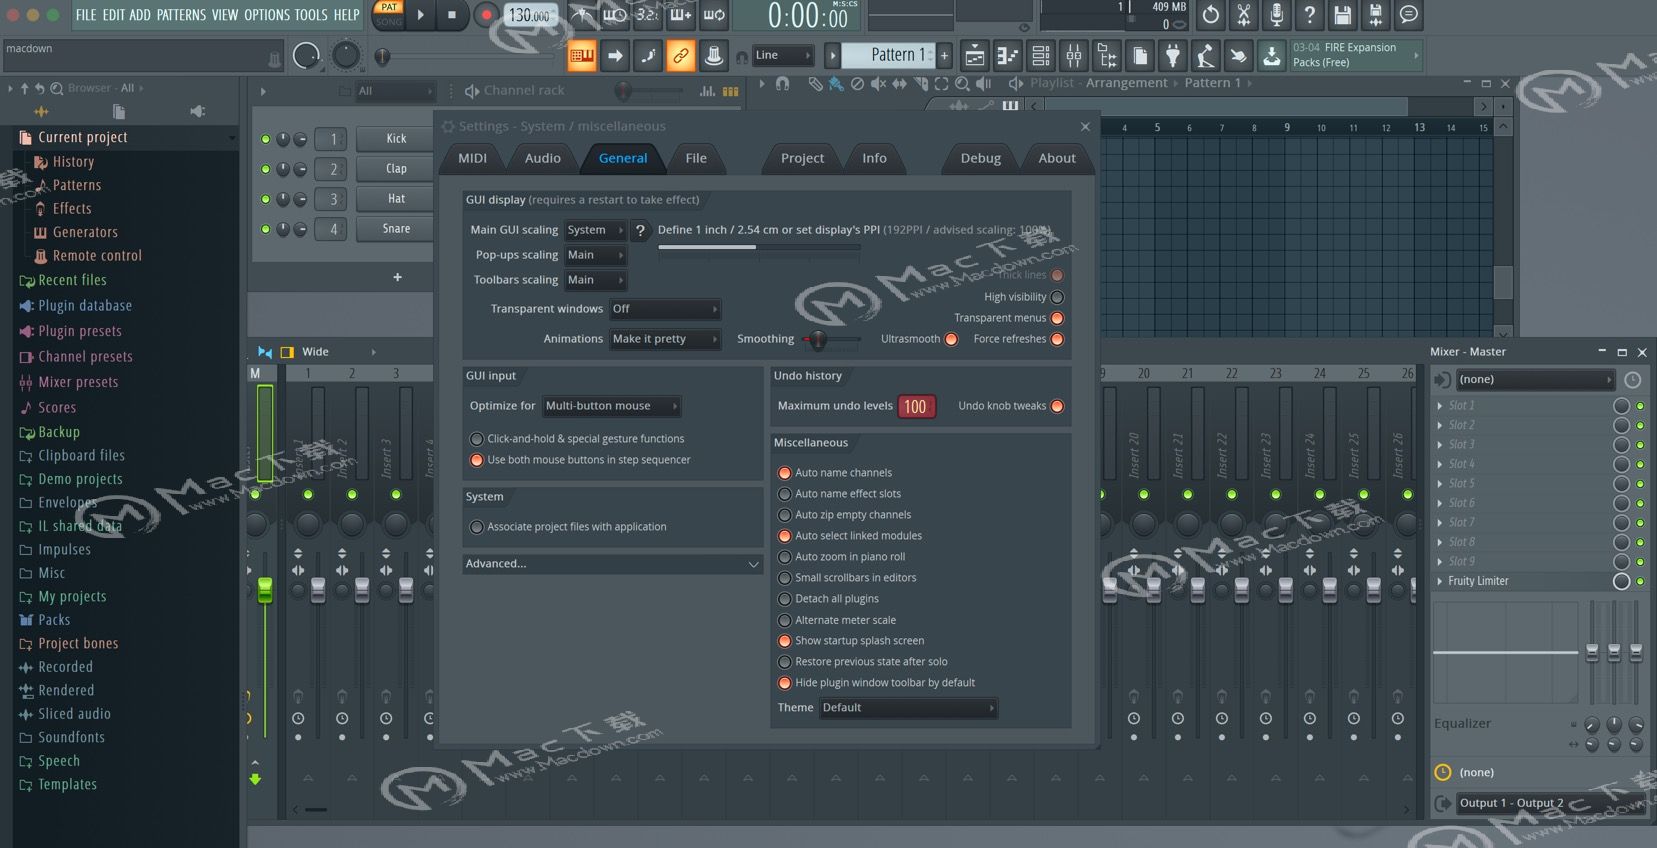Open the Mixer view icon
The image size is (1657, 848).
(1073, 56)
